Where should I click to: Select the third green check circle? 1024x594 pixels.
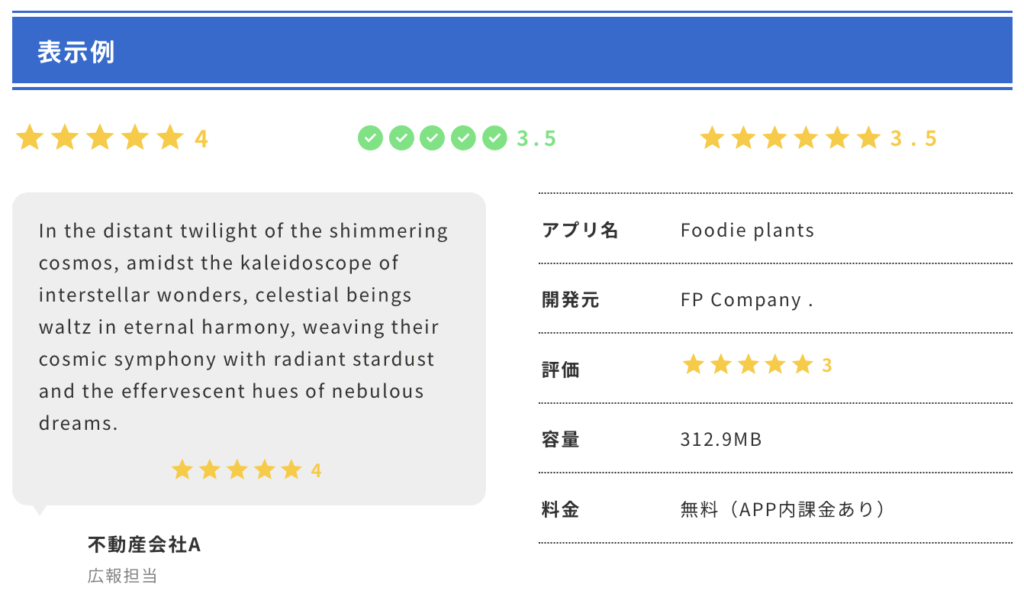[432, 138]
